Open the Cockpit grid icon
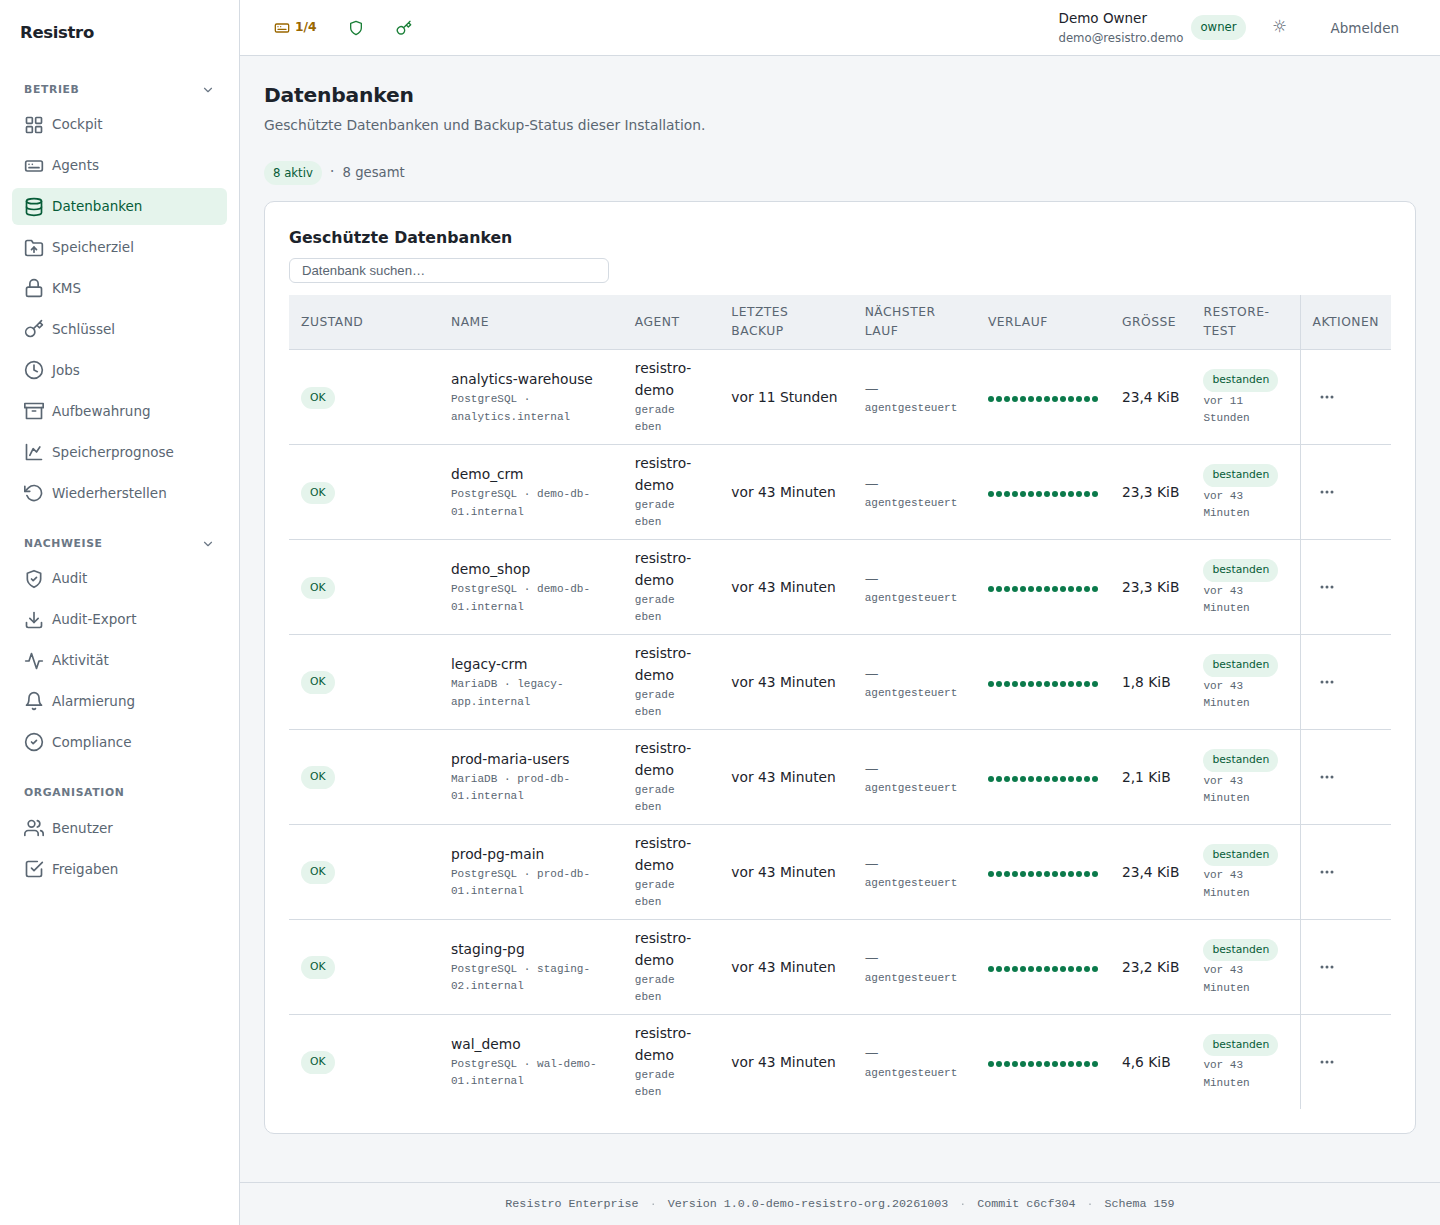This screenshot has height=1225, width=1440. [x=34, y=125]
